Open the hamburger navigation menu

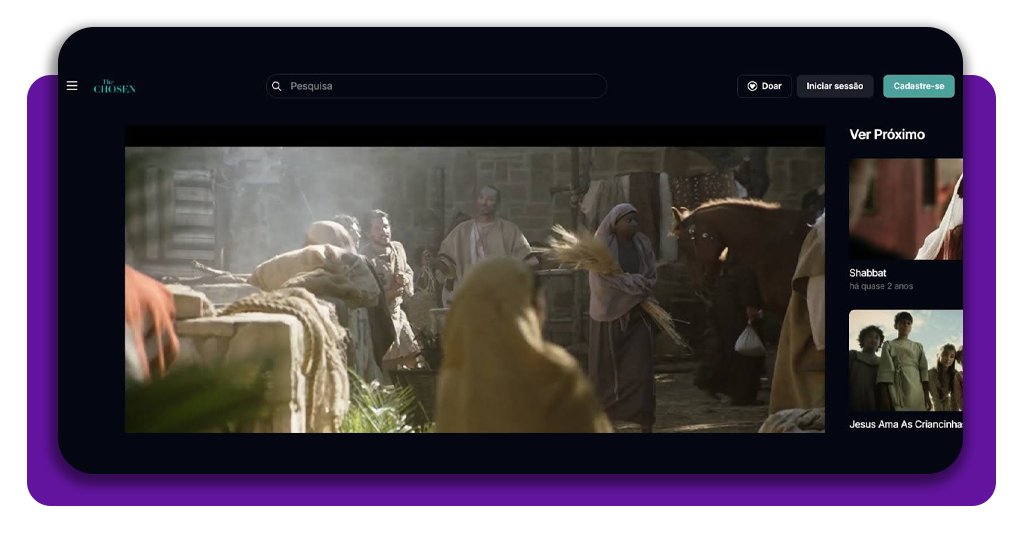pos(72,86)
